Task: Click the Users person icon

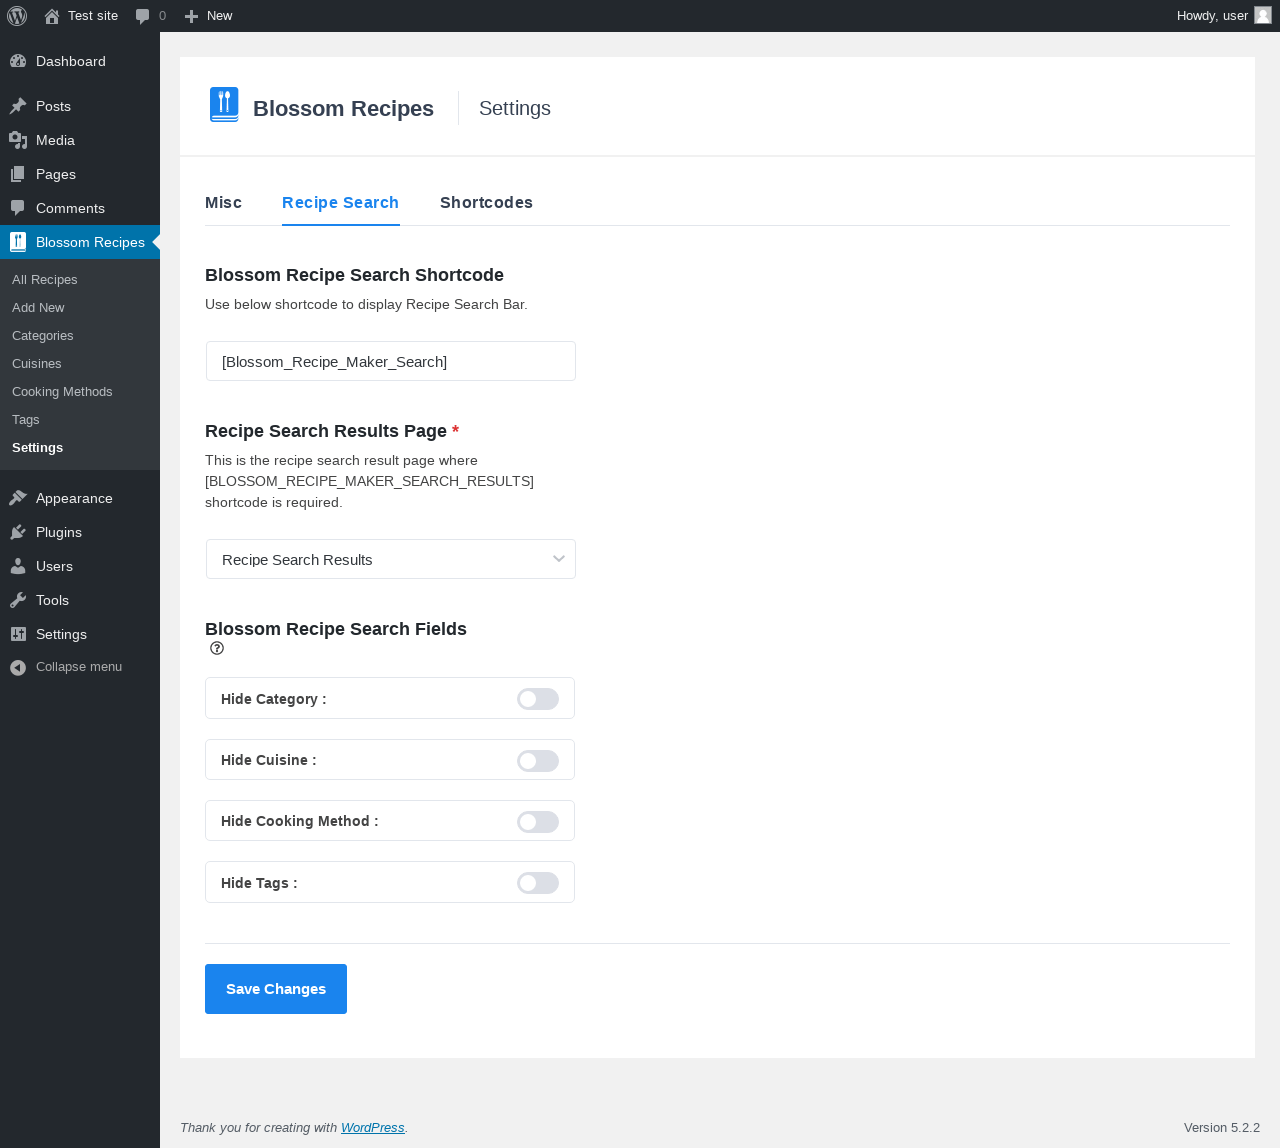Action: (18, 566)
